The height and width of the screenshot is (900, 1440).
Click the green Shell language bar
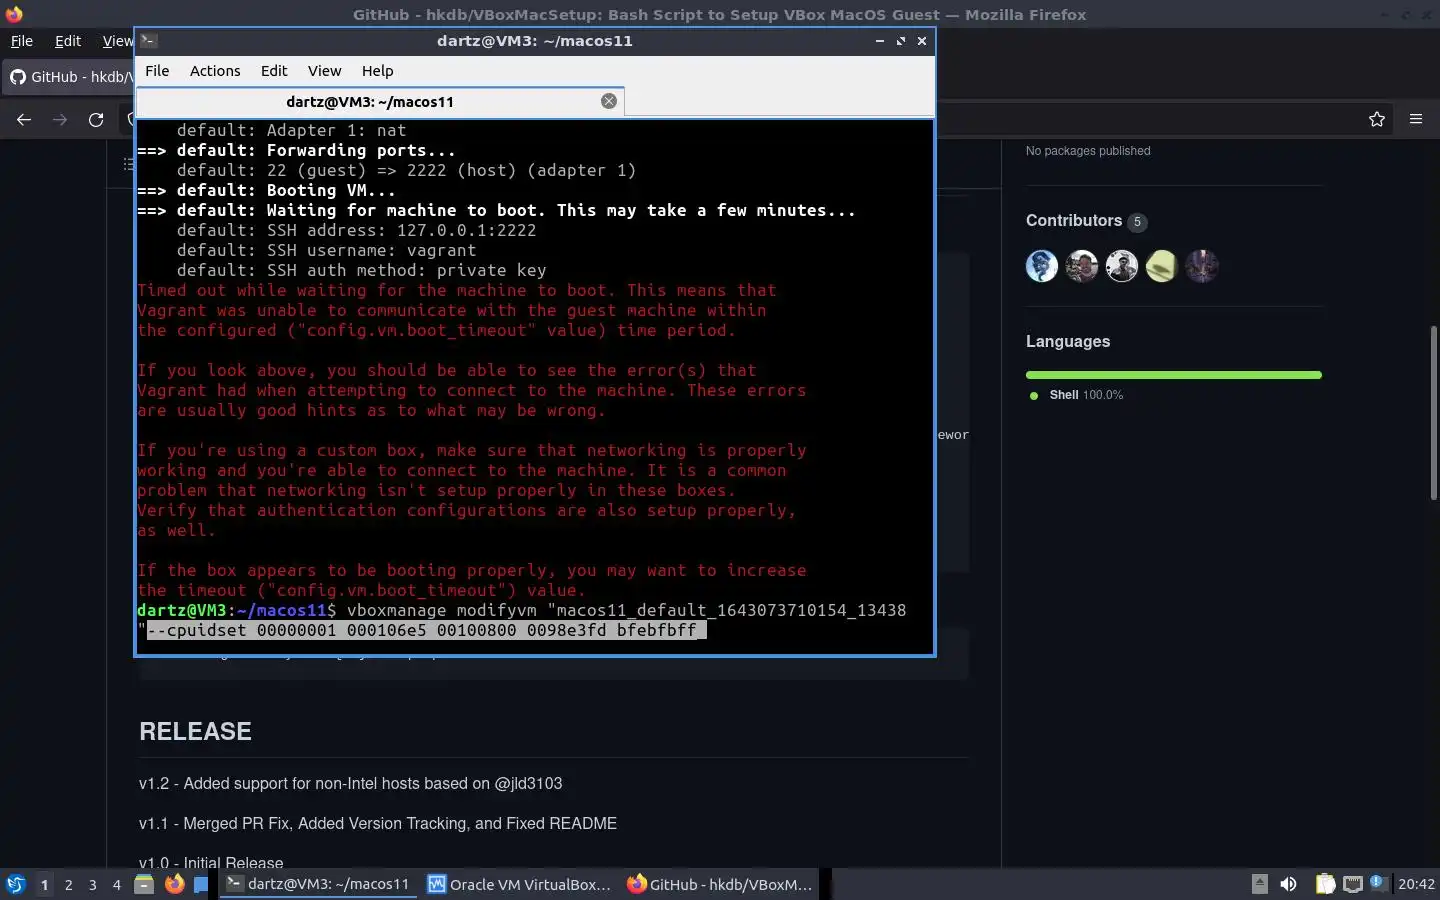click(x=1174, y=375)
